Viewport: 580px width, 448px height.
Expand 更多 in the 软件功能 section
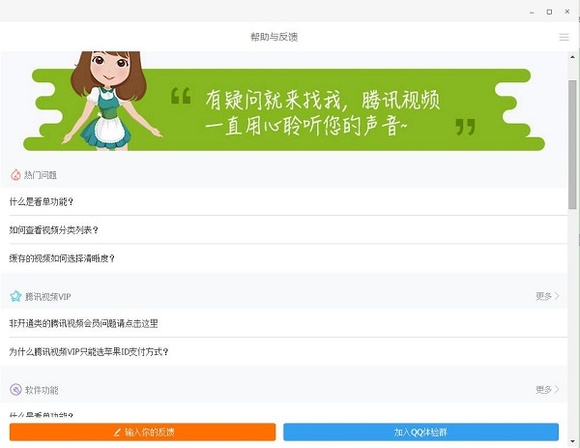click(x=547, y=390)
